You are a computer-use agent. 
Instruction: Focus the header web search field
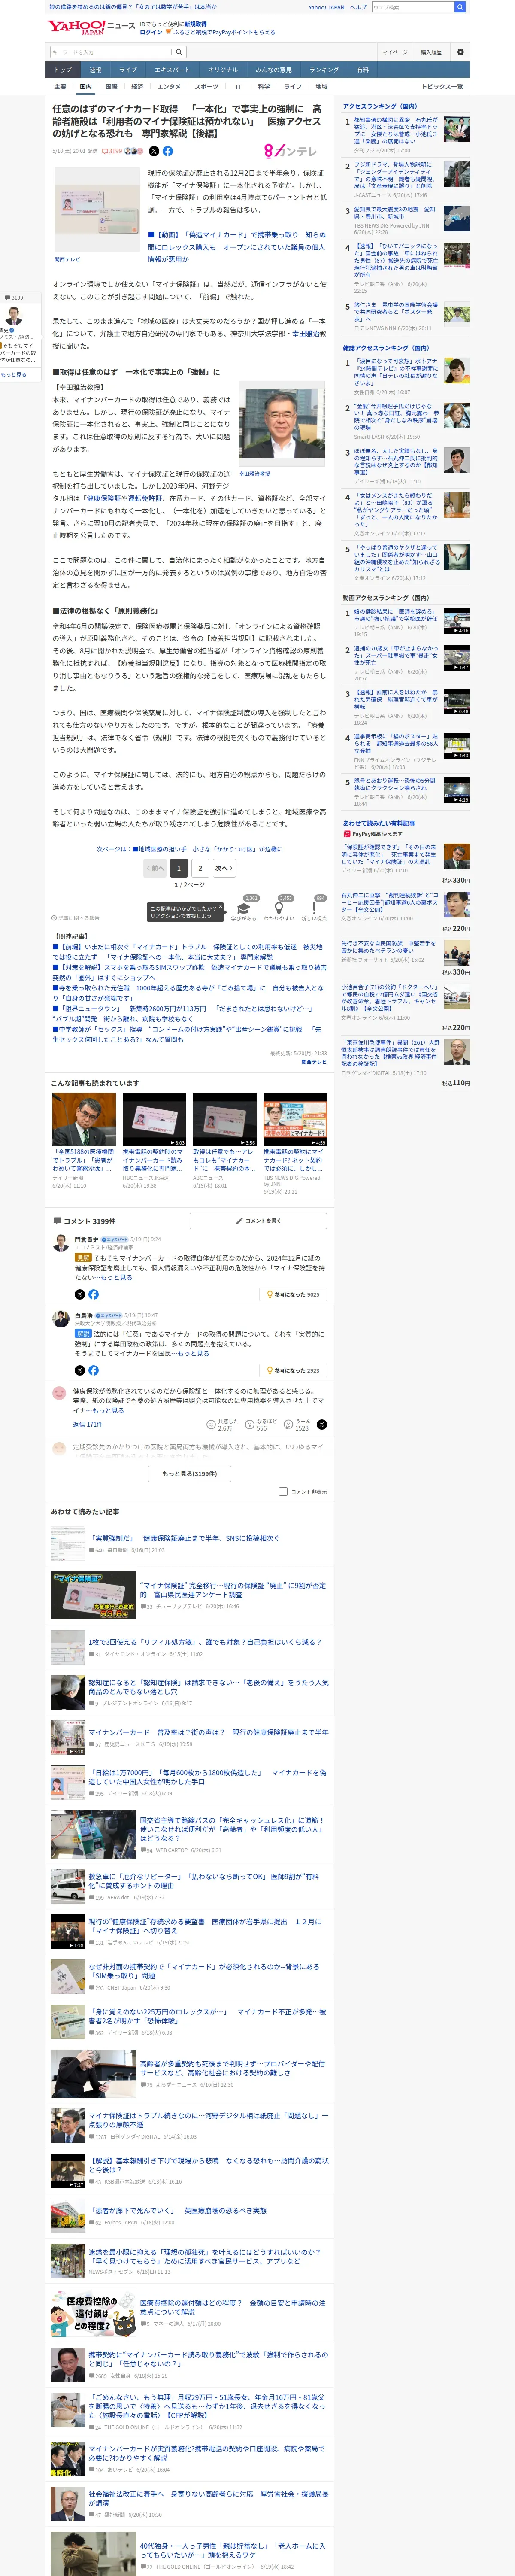pyautogui.click(x=412, y=7)
